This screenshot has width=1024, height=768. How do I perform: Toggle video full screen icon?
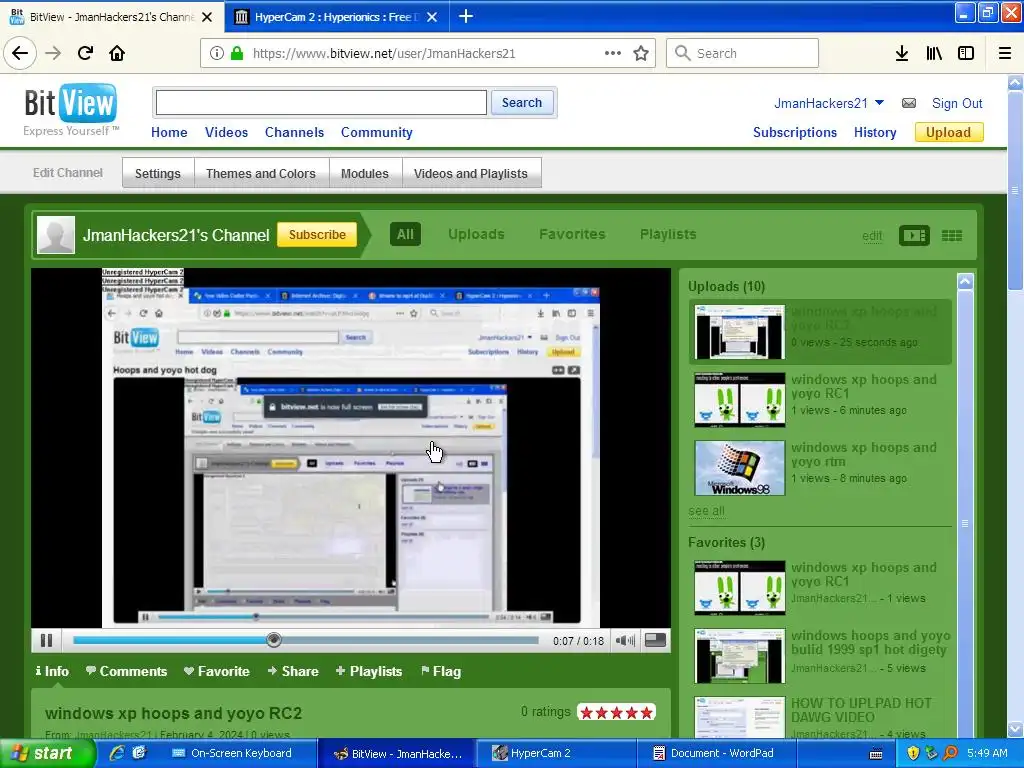click(656, 641)
